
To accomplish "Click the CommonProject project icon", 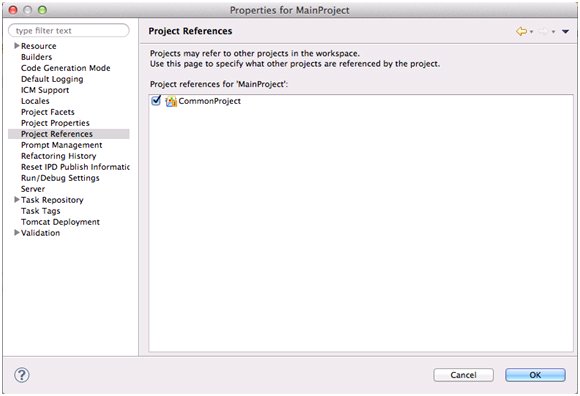I will tap(171, 101).
